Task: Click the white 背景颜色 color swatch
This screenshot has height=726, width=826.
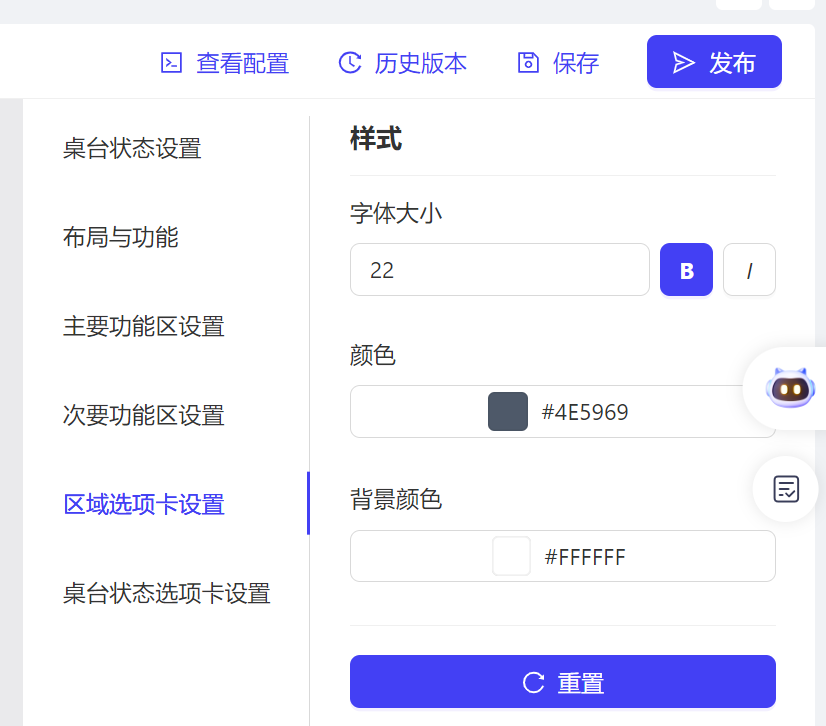Action: click(511, 556)
